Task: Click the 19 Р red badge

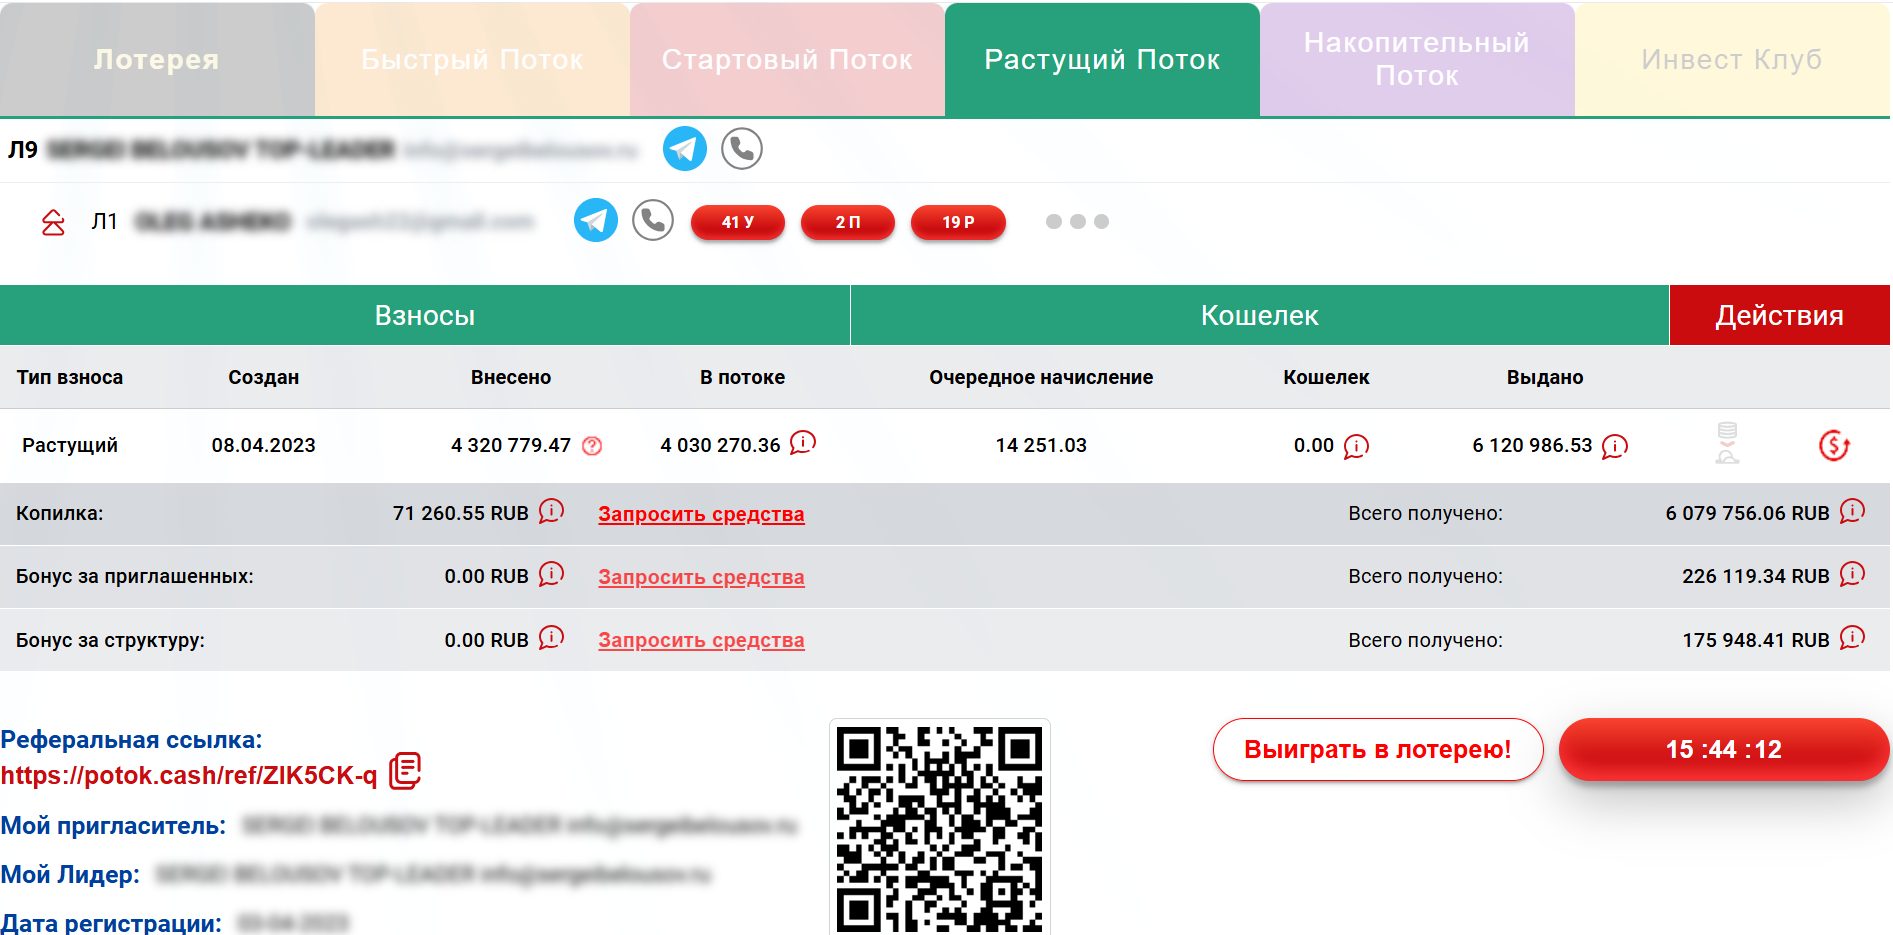Action: pos(957,222)
